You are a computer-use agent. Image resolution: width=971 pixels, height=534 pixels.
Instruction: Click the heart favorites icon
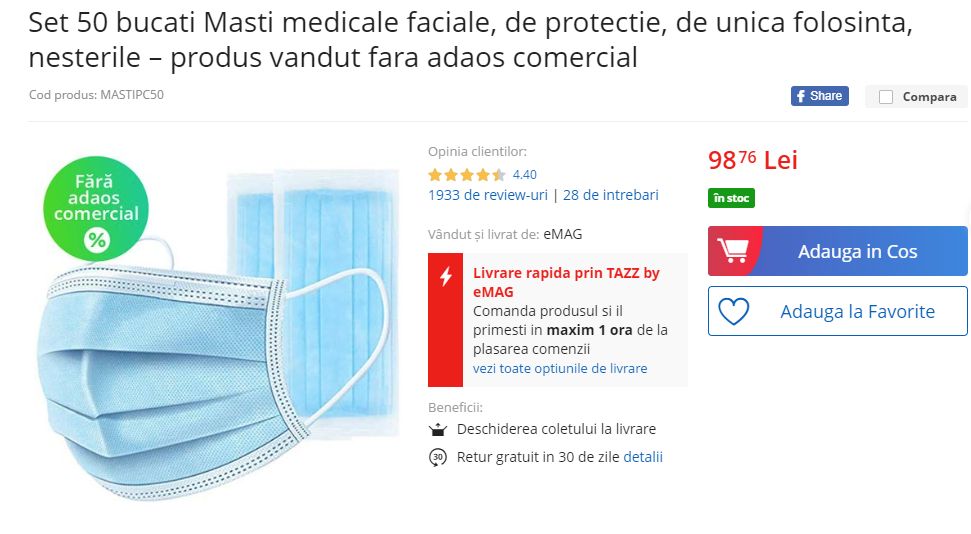click(733, 311)
